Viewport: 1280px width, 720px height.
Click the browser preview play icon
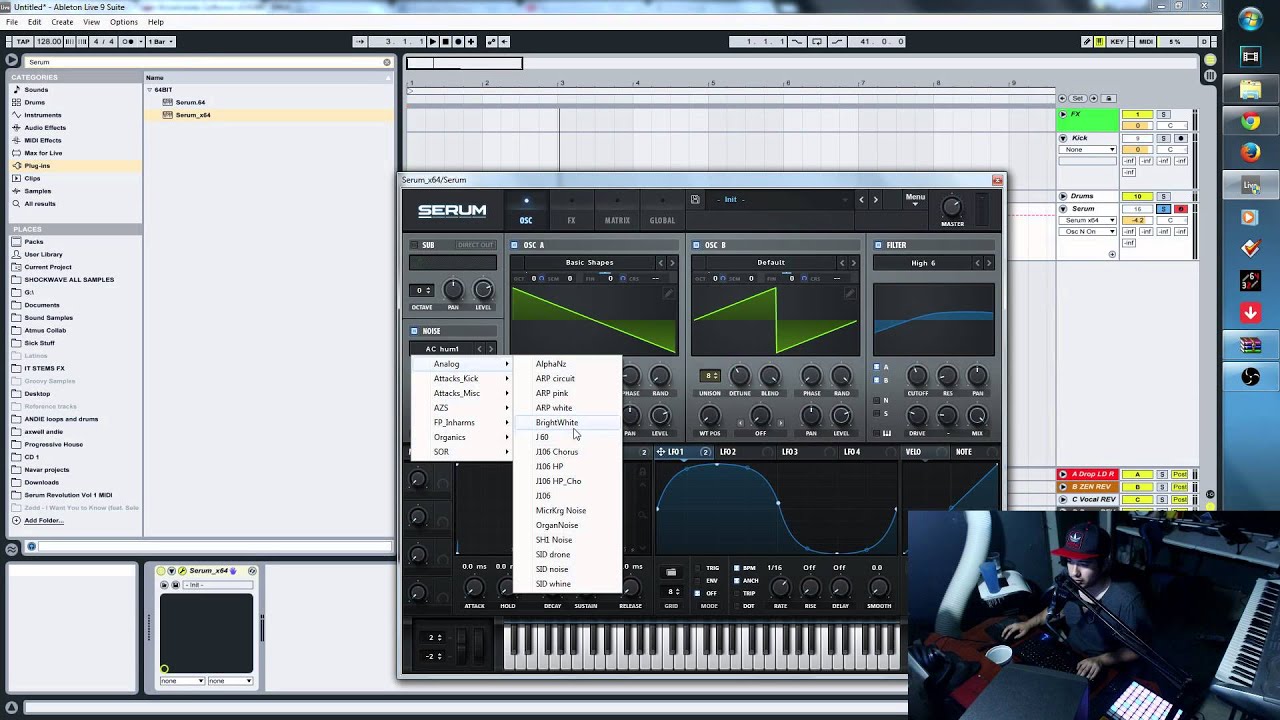tap(12, 61)
